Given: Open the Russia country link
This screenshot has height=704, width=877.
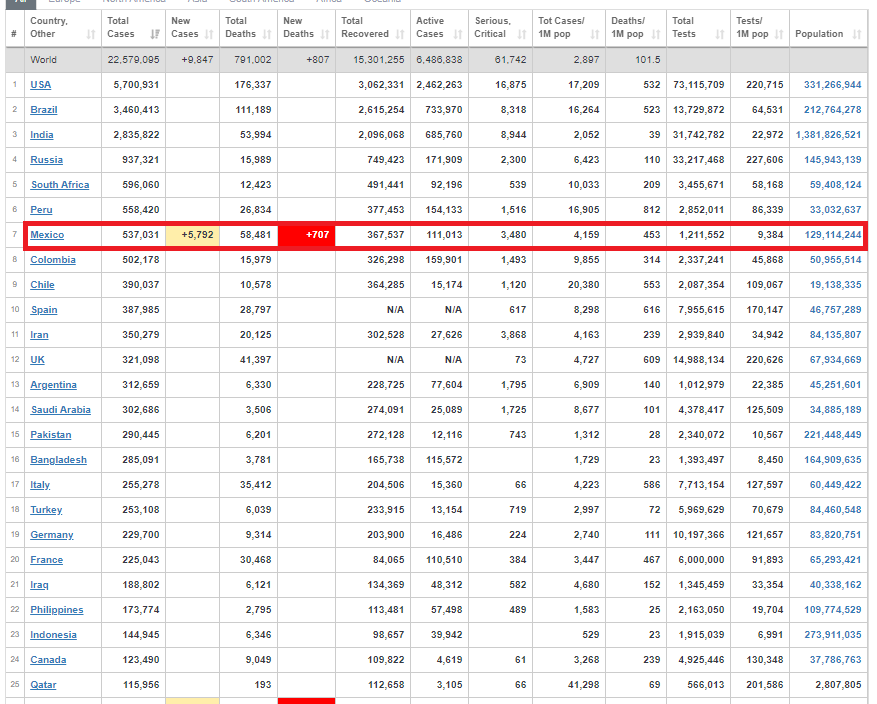Looking at the screenshot, I should [x=46, y=160].
